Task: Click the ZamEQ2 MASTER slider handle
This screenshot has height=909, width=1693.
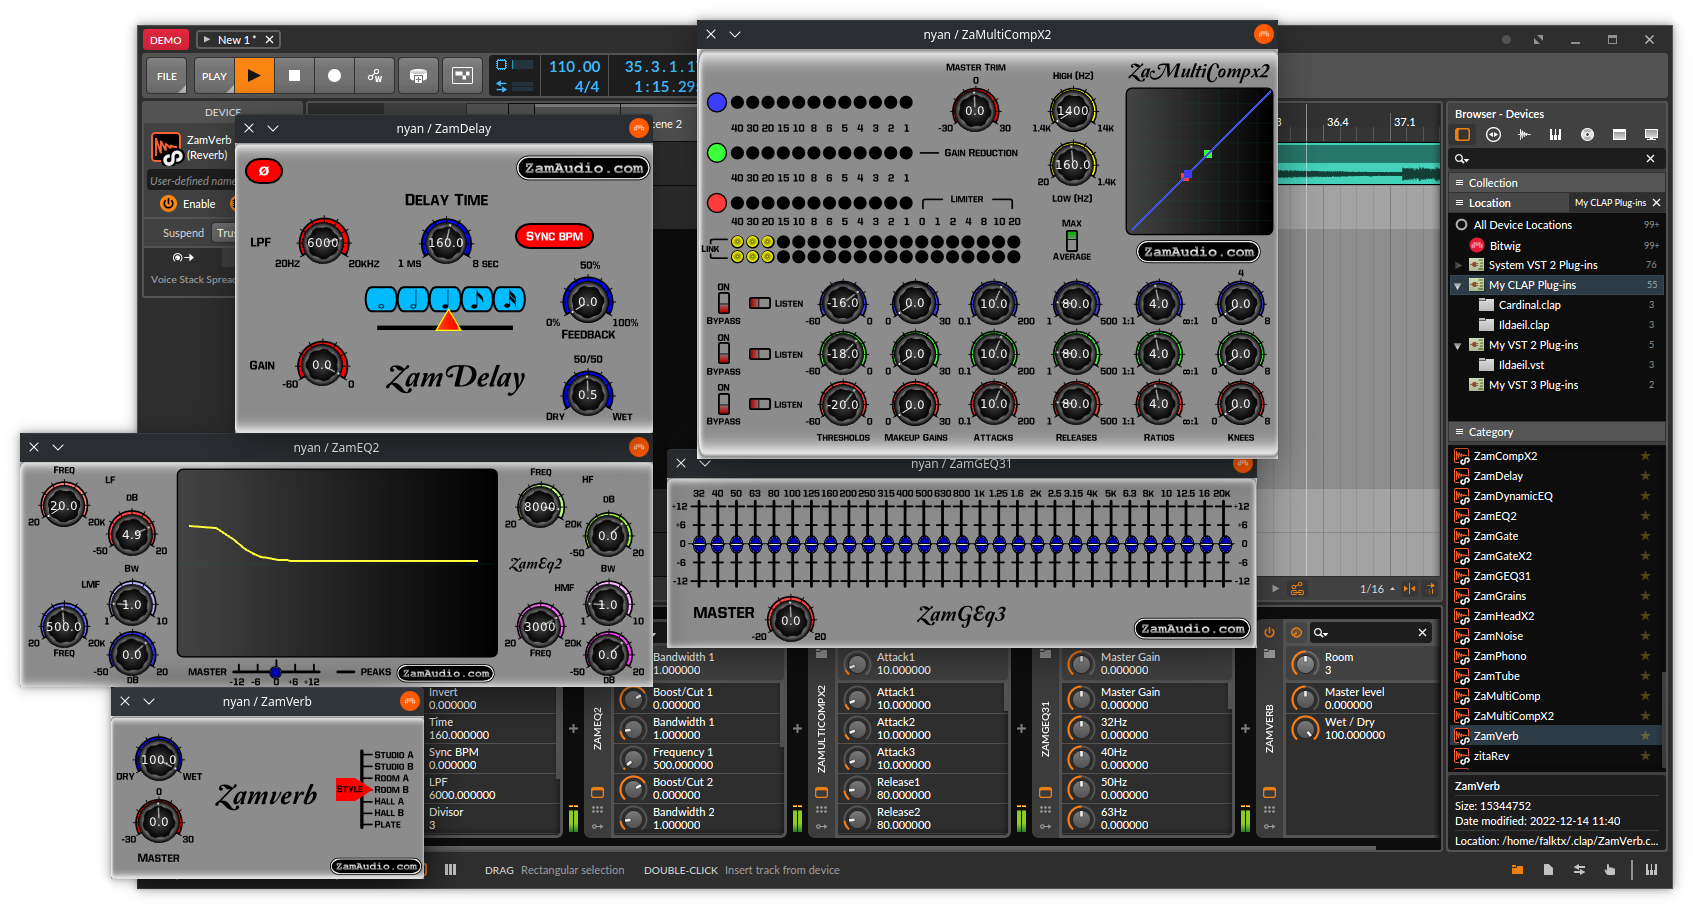Action: [275, 672]
